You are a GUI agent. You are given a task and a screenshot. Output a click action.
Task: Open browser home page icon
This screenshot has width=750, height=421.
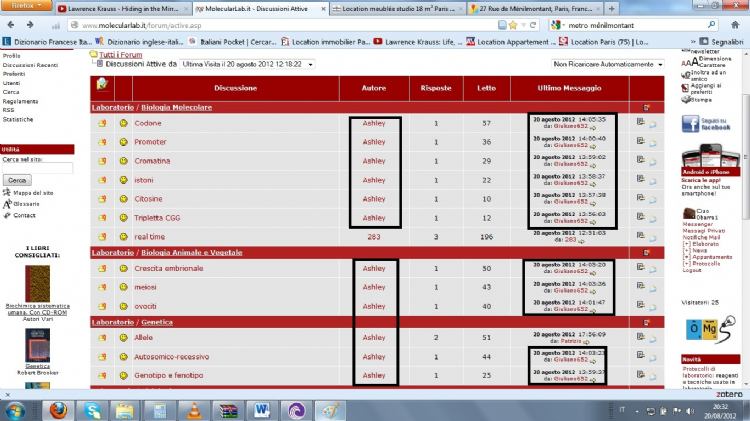[735, 25]
